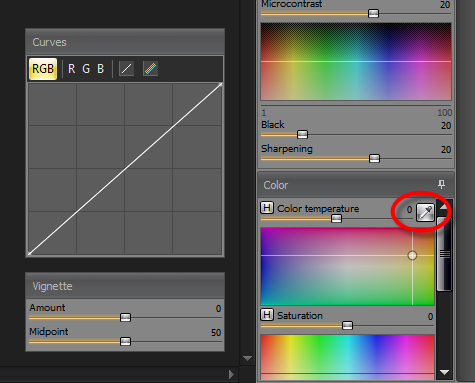The height and width of the screenshot is (383, 475).
Task: Click the Color panel vertical scrollbar thumb
Action: point(444,254)
